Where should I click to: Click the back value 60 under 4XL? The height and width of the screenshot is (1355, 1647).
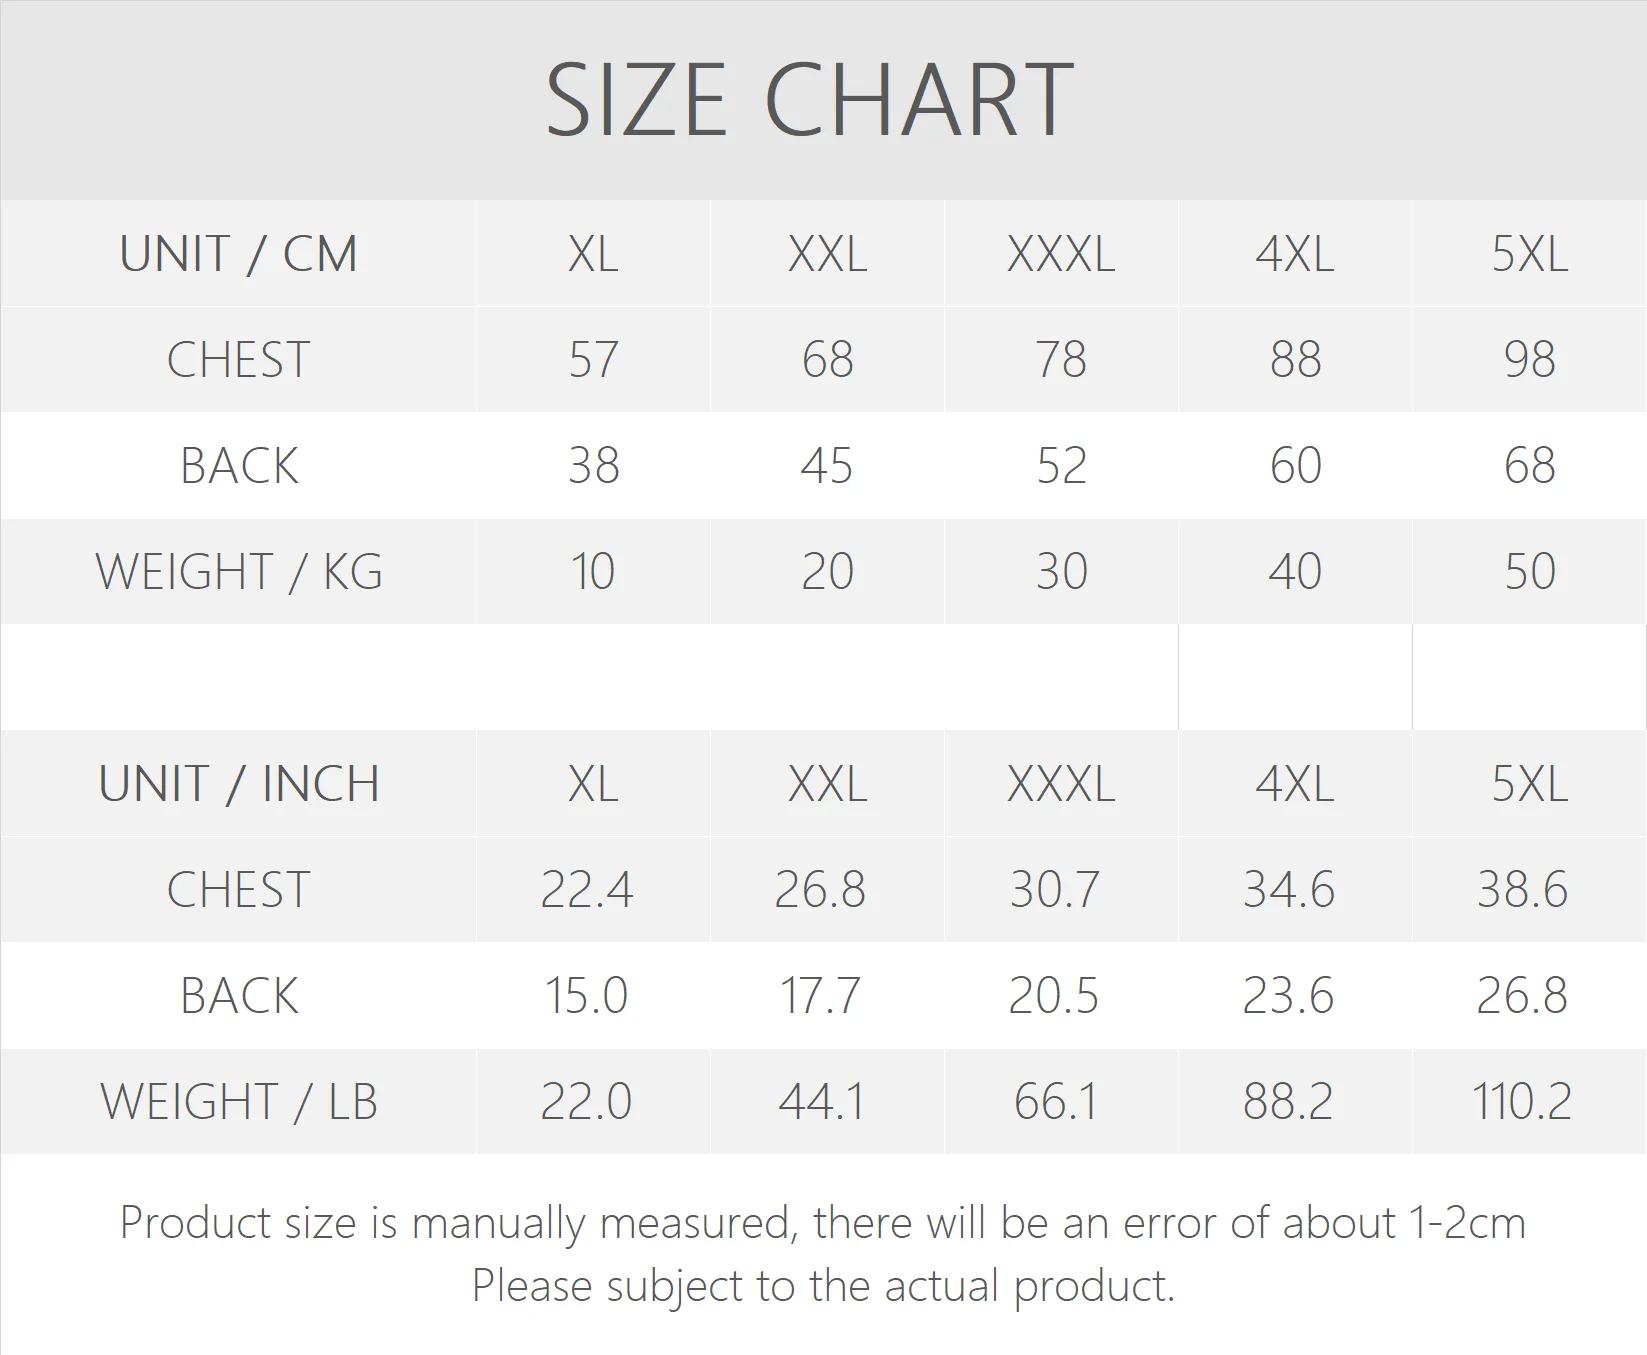tap(1294, 466)
